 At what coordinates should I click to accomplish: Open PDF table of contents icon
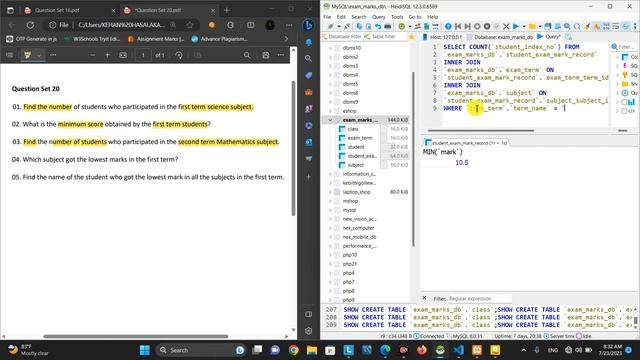pyautogui.click(x=10, y=55)
